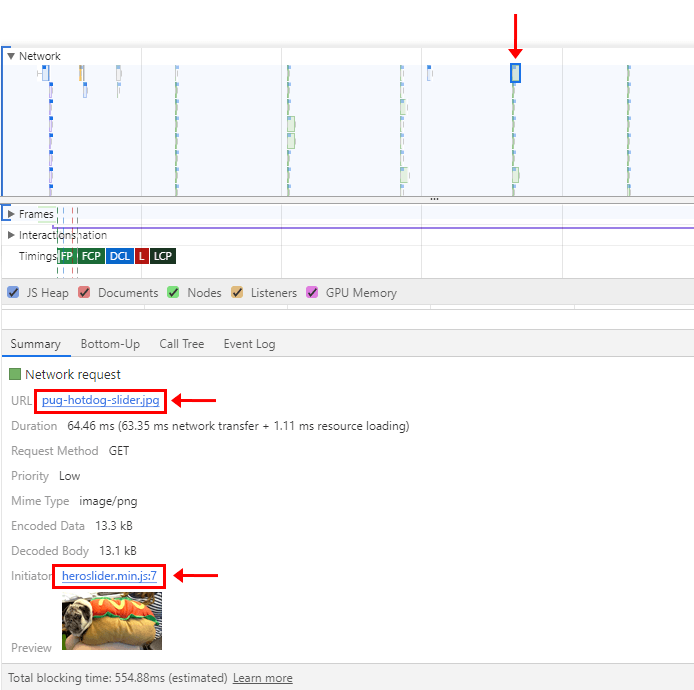Open the heroslider.min.js:7 initiator link

tap(109, 576)
